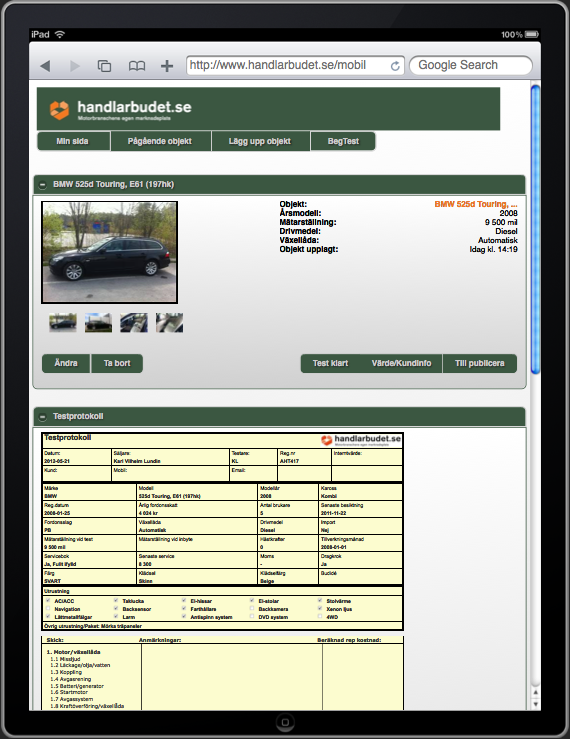Image resolution: width=570 pixels, height=739 pixels.
Task: Click the handlarbudet.se logo in header
Action: [x=121, y=110]
